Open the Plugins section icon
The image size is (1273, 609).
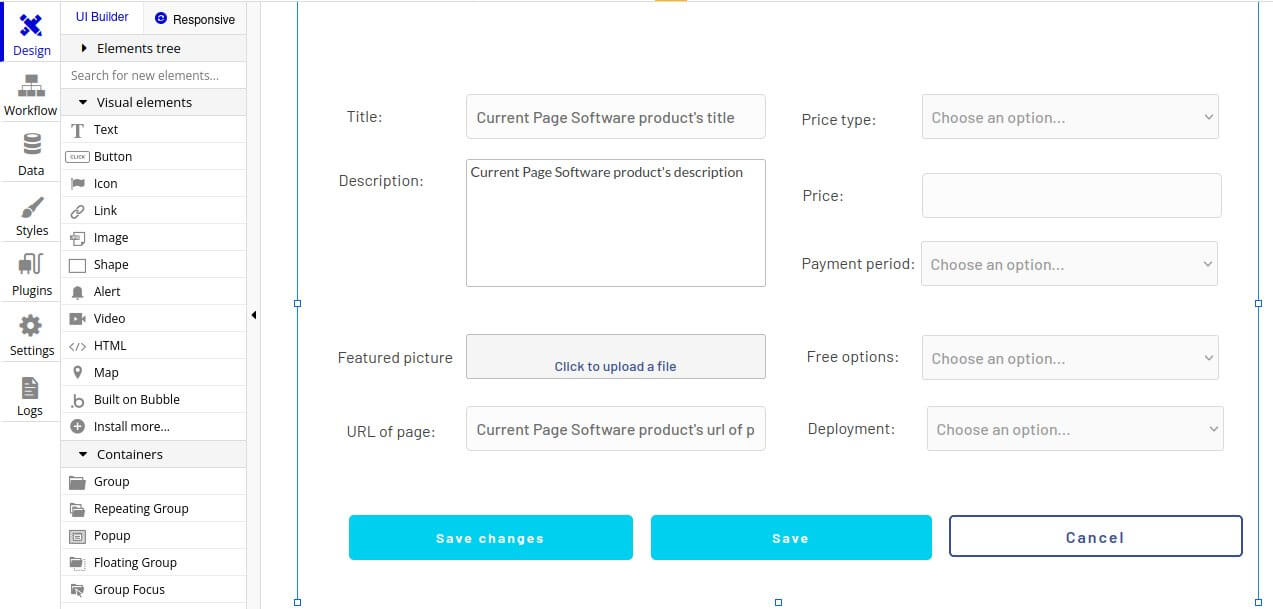tap(31, 266)
